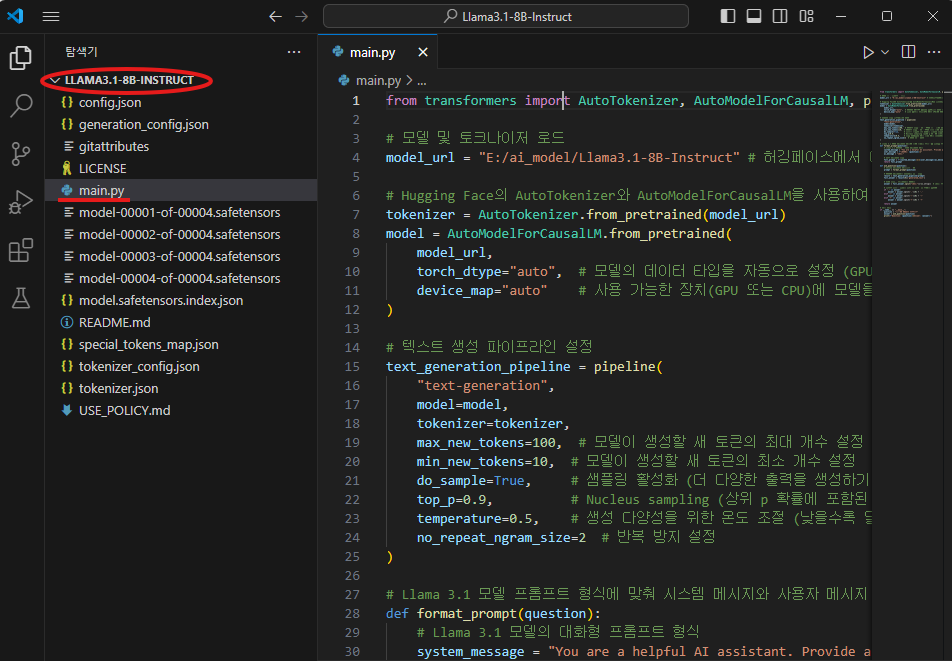
Task: Toggle the secondary side bar layout icon
Action: 780,16
